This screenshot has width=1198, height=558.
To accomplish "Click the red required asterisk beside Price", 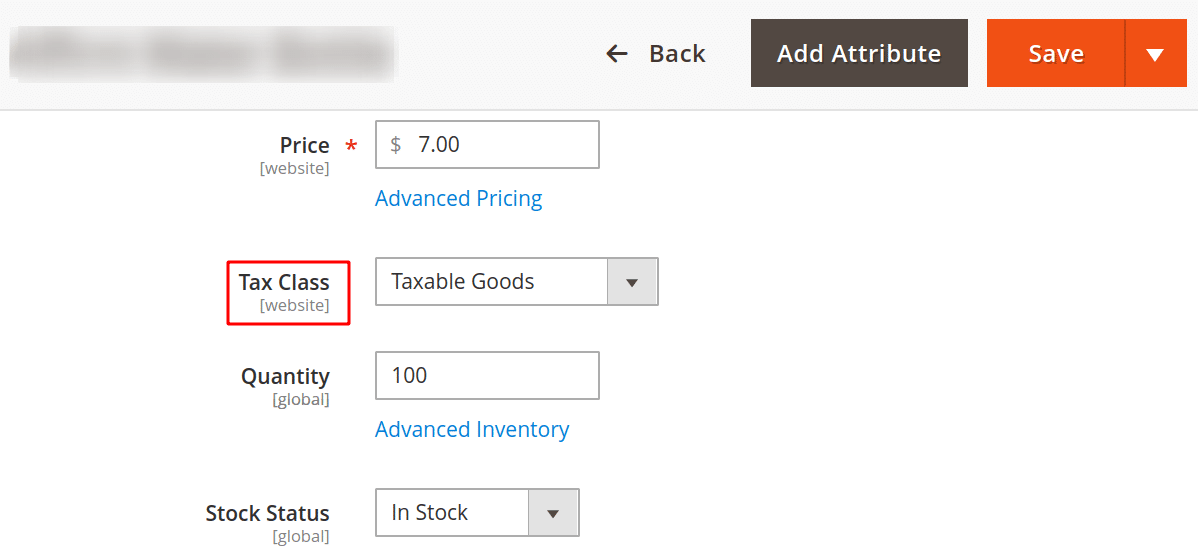I will (351, 147).
